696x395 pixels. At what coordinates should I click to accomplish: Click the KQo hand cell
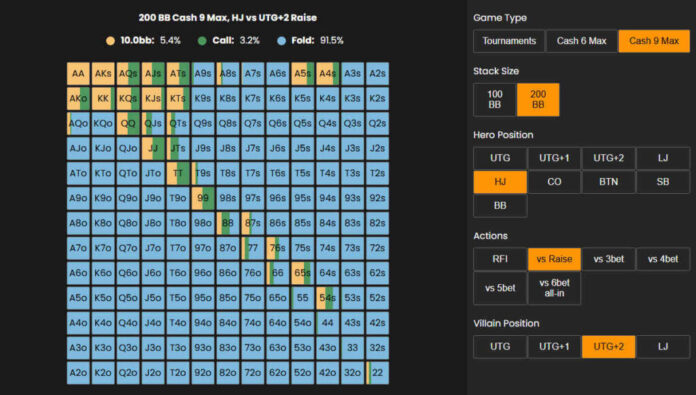click(x=103, y=123)
